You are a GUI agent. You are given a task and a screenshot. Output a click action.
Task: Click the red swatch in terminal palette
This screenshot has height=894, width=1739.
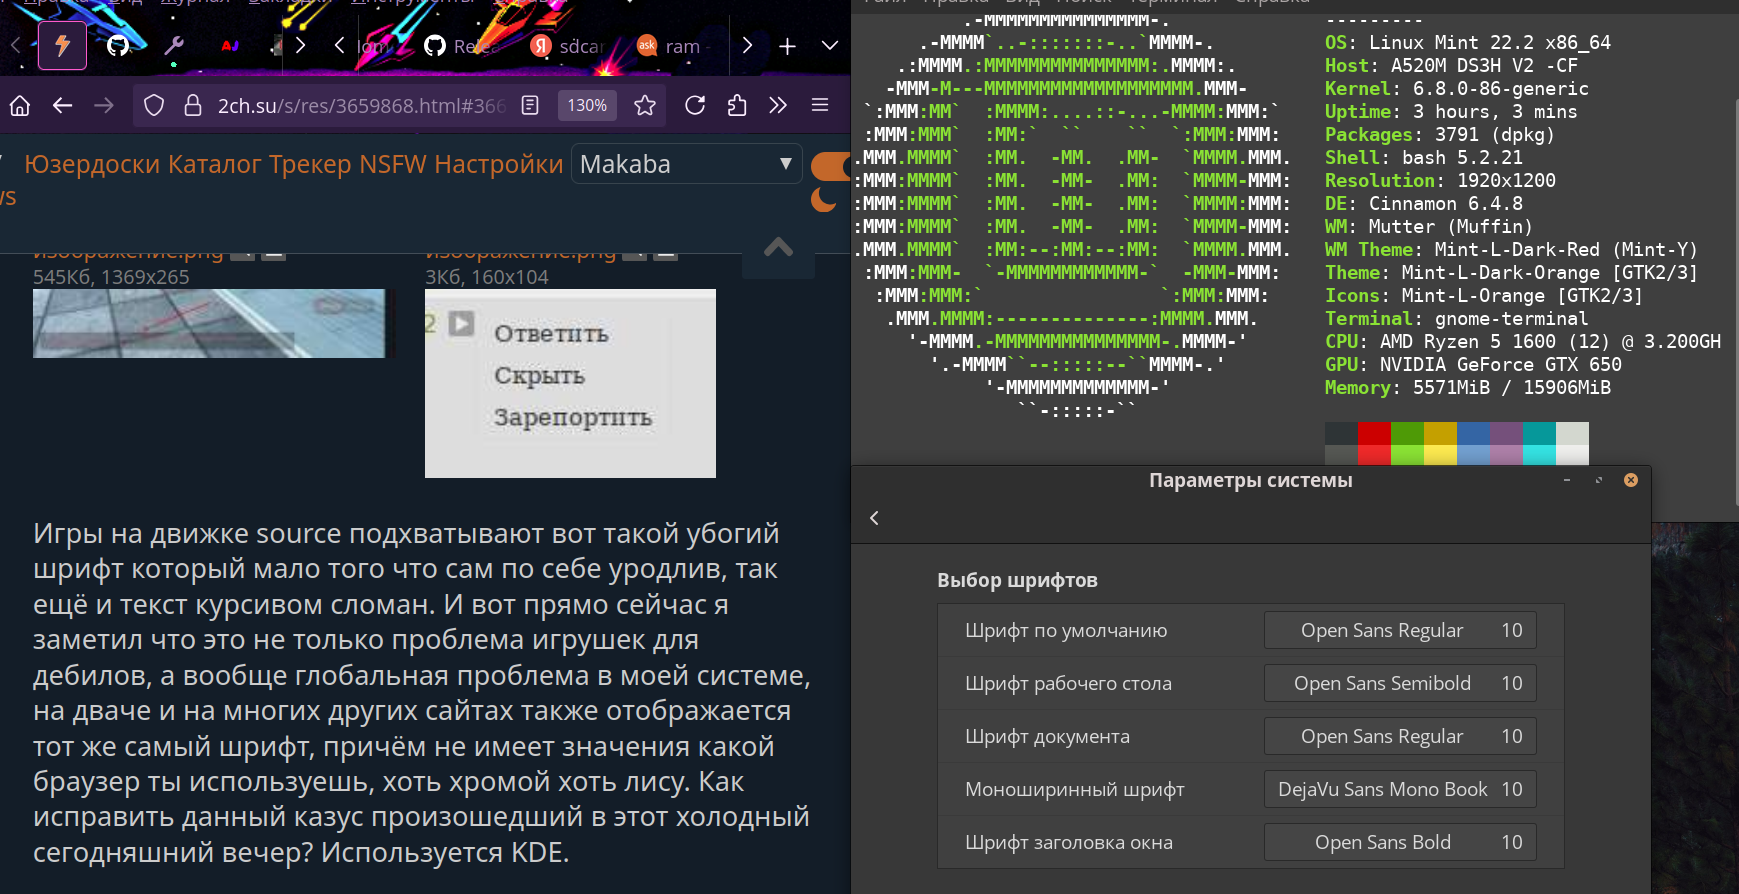click(x=1374, y=433)
